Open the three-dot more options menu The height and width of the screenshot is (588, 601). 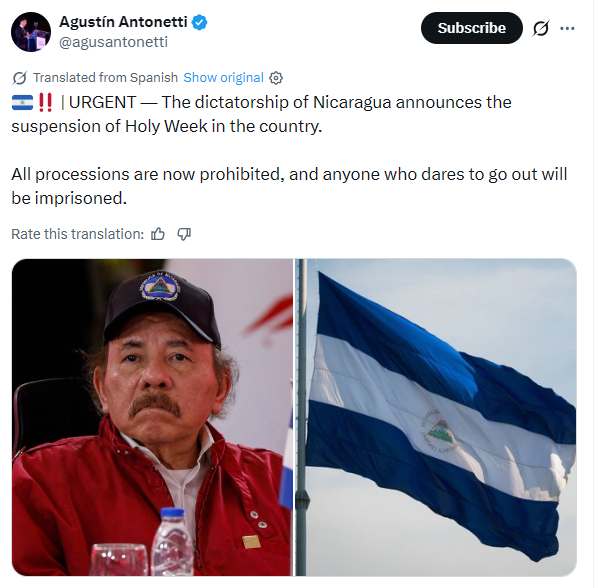pos(567,28)
